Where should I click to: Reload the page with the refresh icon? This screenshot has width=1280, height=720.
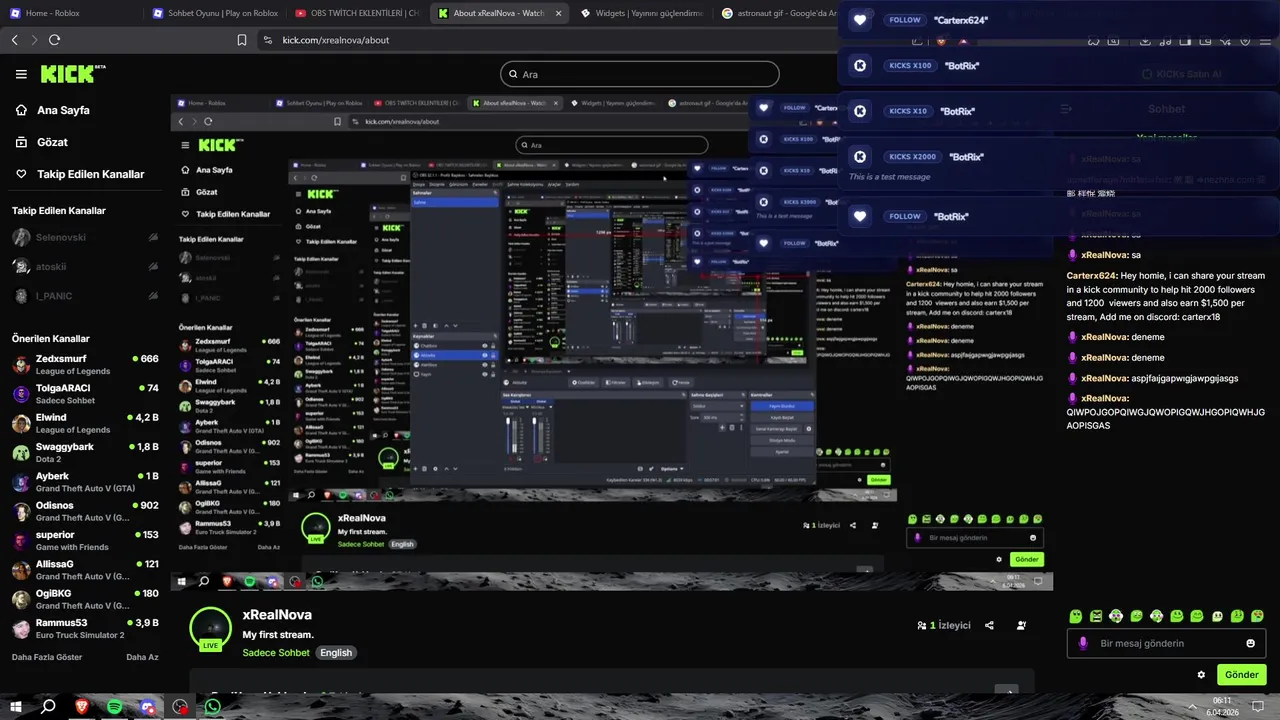coord(55,40)
